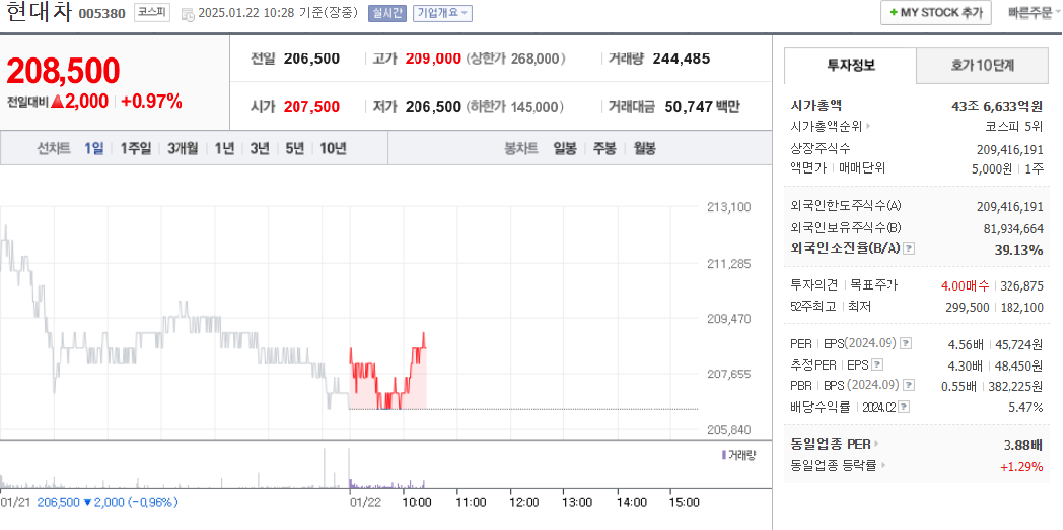Click the 저가 value 206,500
1063x530 pixels.
coord(433,106)
